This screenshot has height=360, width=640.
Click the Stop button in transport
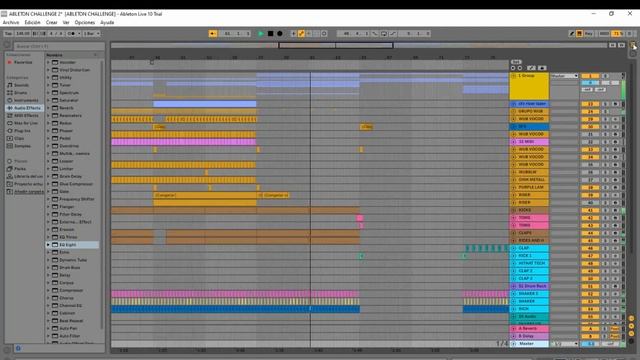click(270, 33)
